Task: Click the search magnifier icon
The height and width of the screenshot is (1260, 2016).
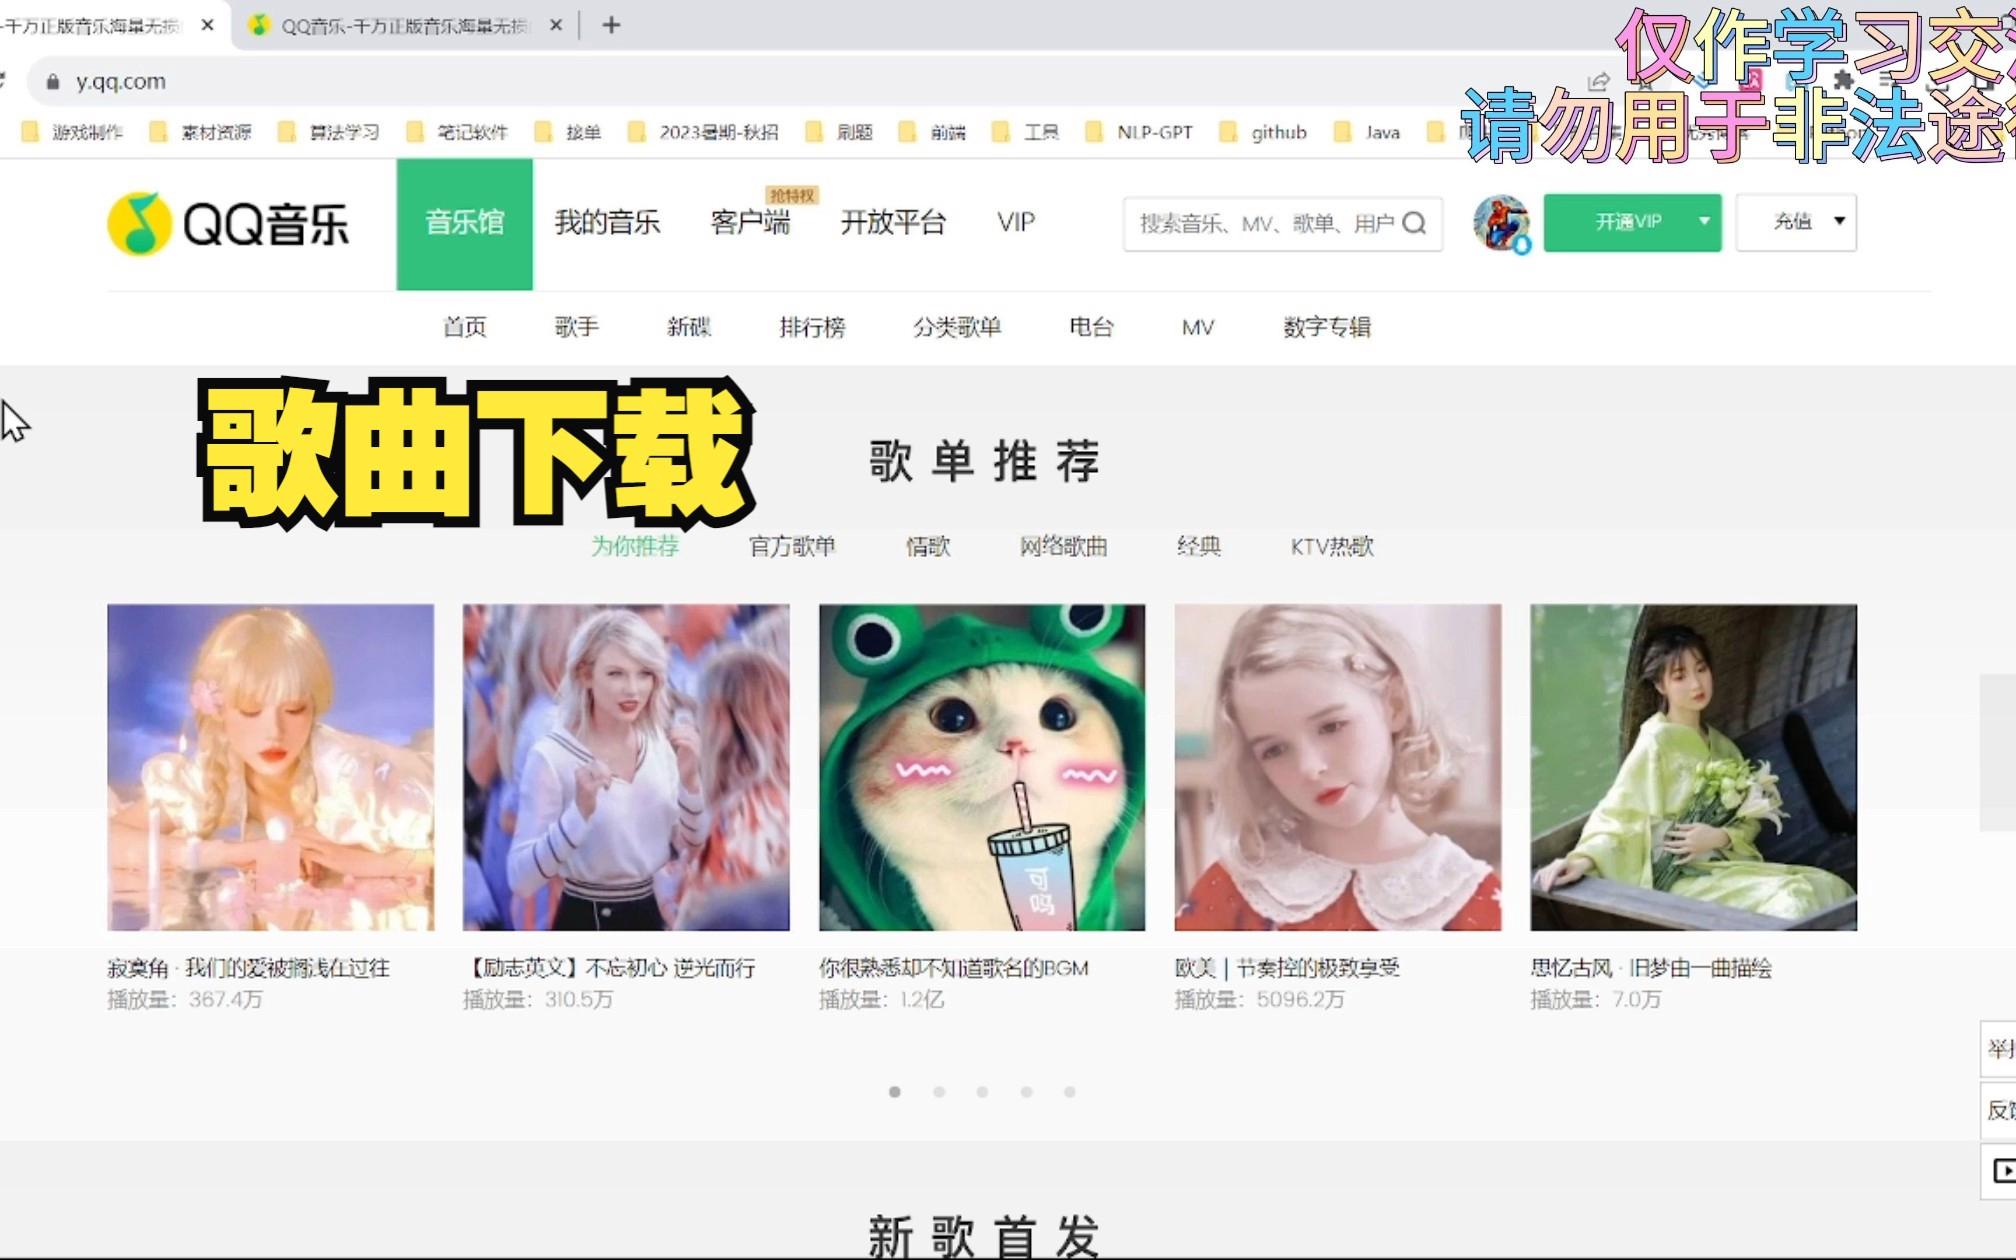Action: click(x=1414, y=223)
